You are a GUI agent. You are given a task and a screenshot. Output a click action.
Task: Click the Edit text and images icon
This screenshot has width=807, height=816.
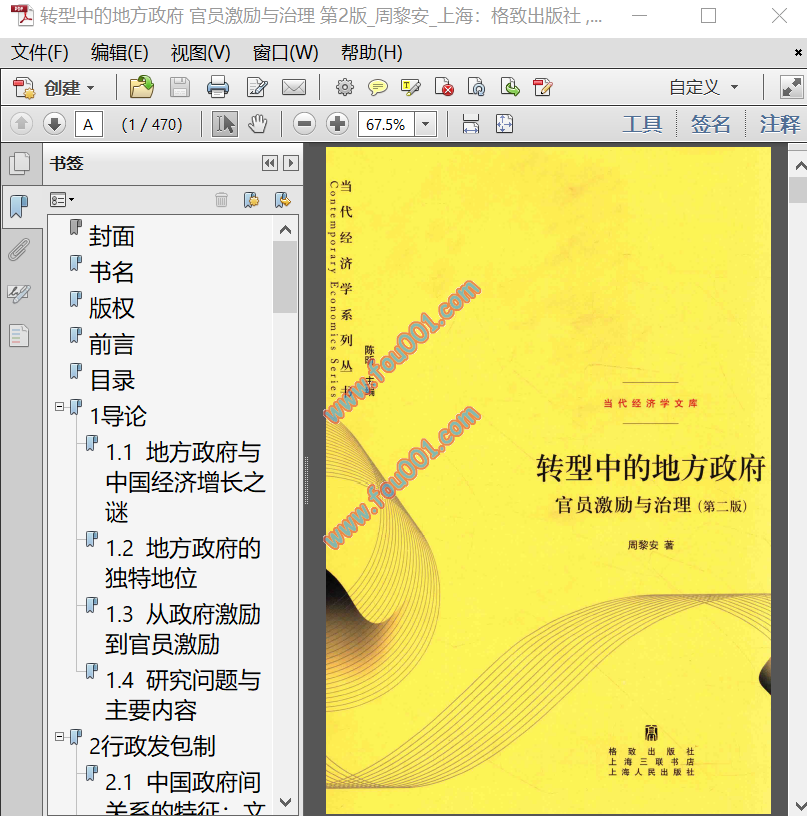tap(543, 87)
